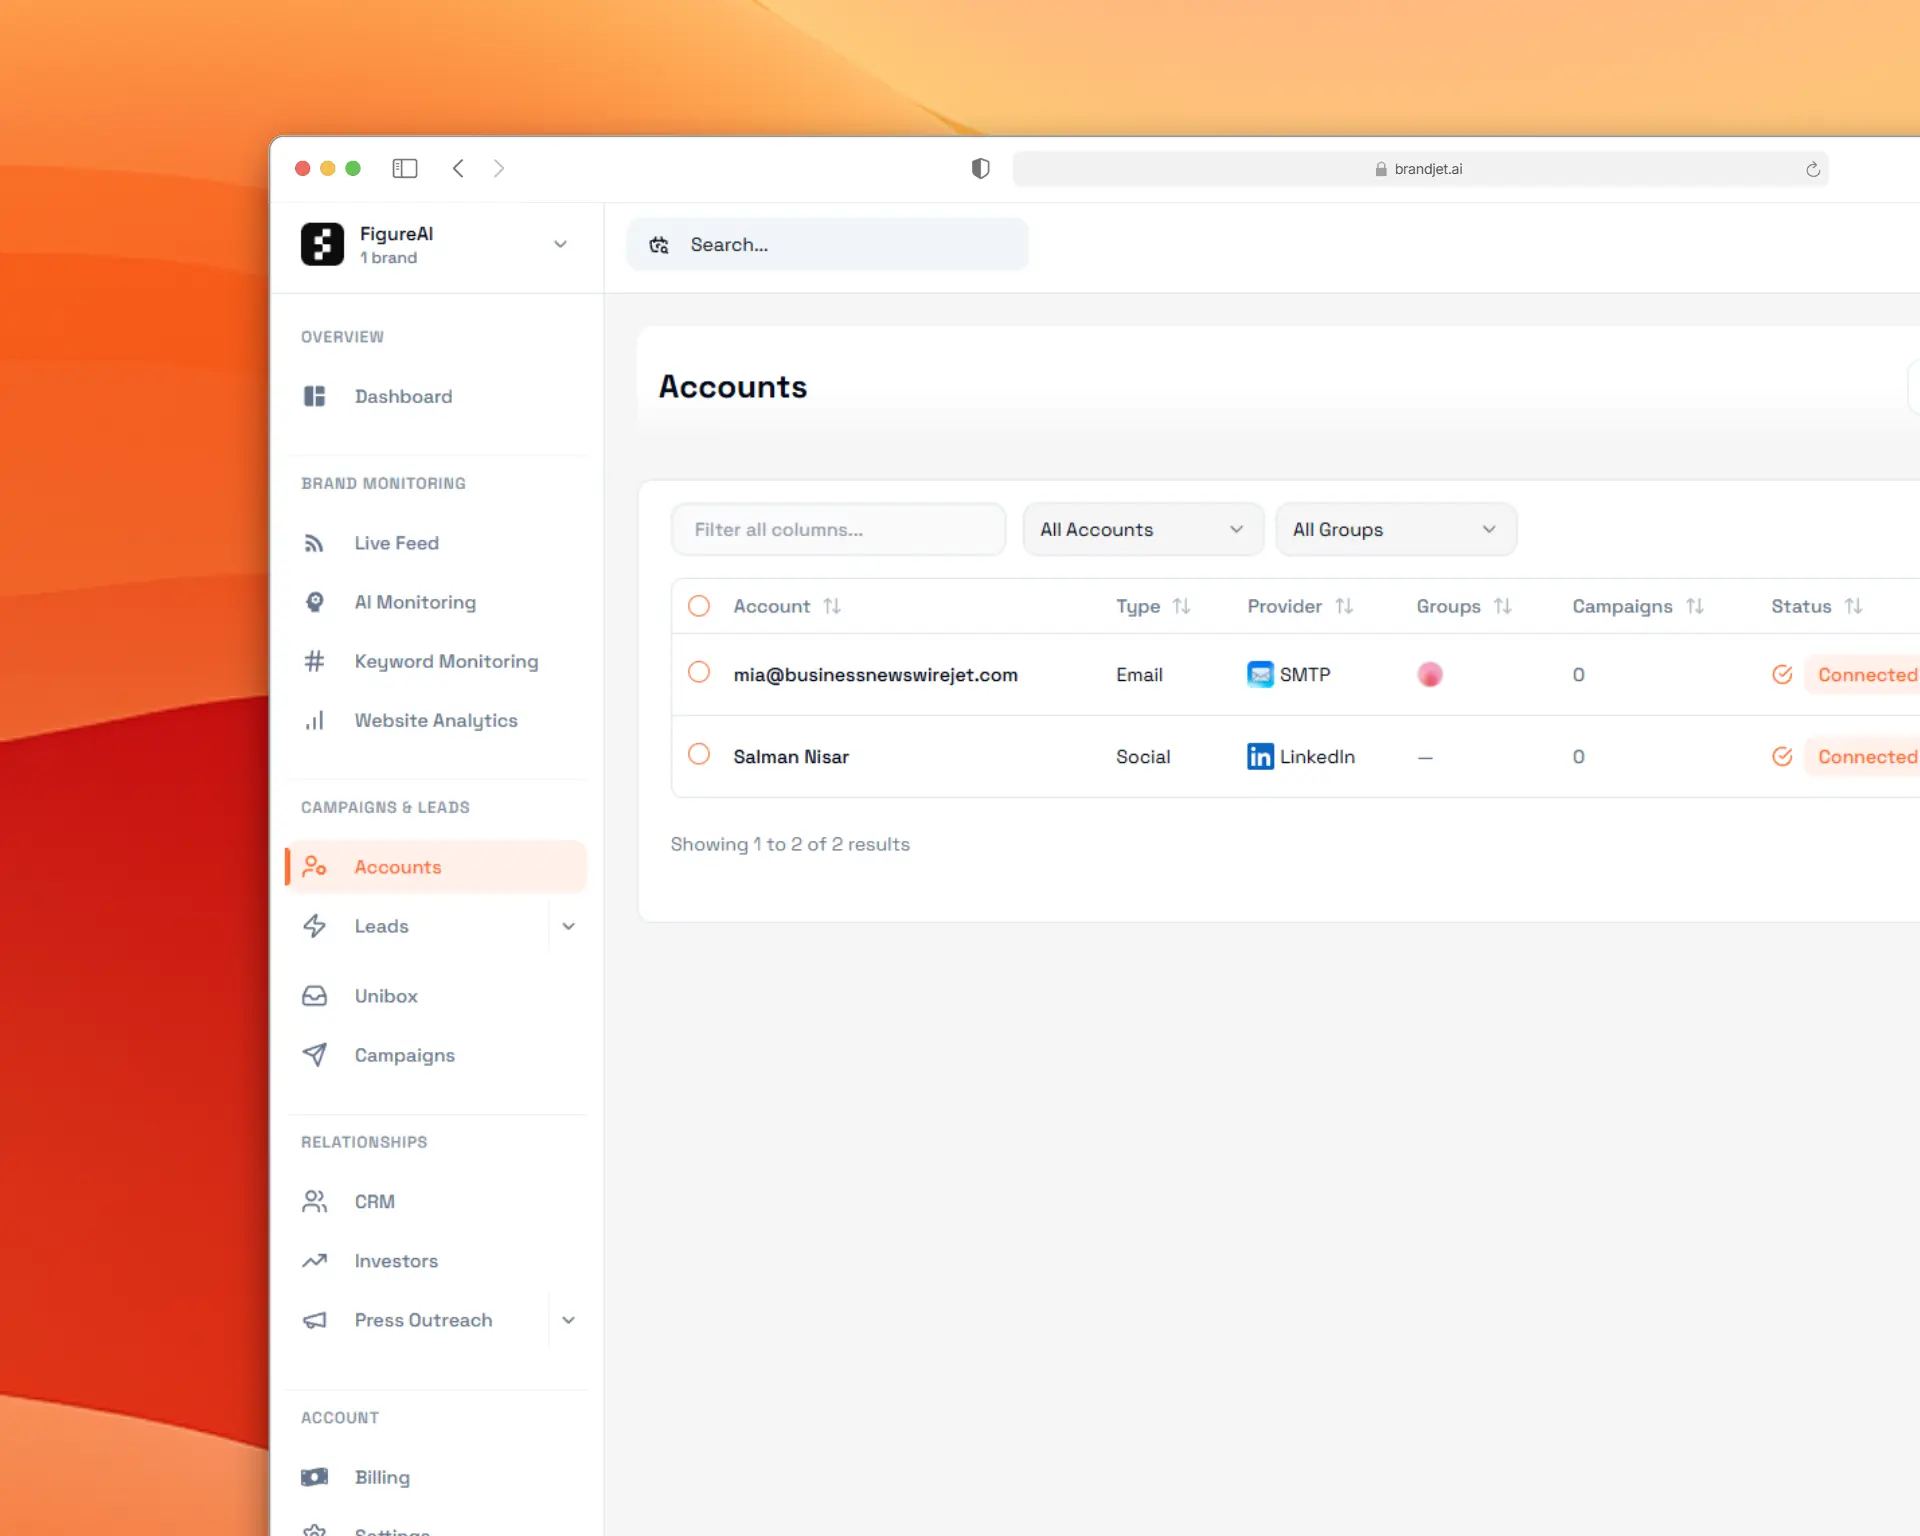This screenshot has width=1920, height=1536.
Task: Click the Filter all columns input field
Action: [838, 529]
